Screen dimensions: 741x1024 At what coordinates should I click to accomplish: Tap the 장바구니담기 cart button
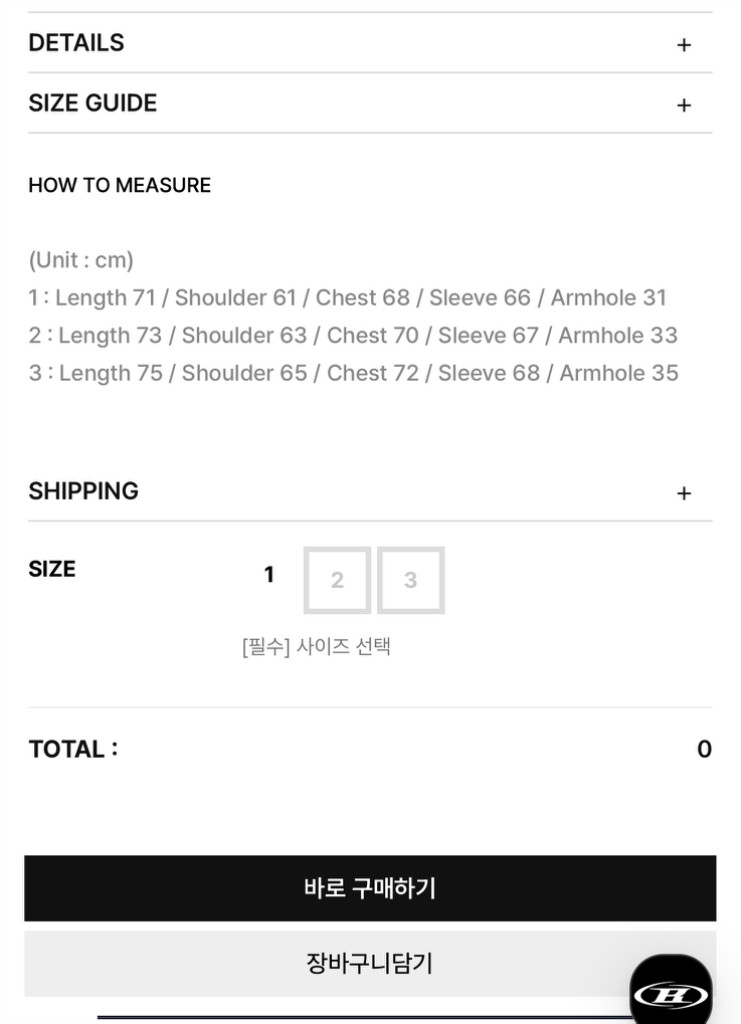coord(370,964)
